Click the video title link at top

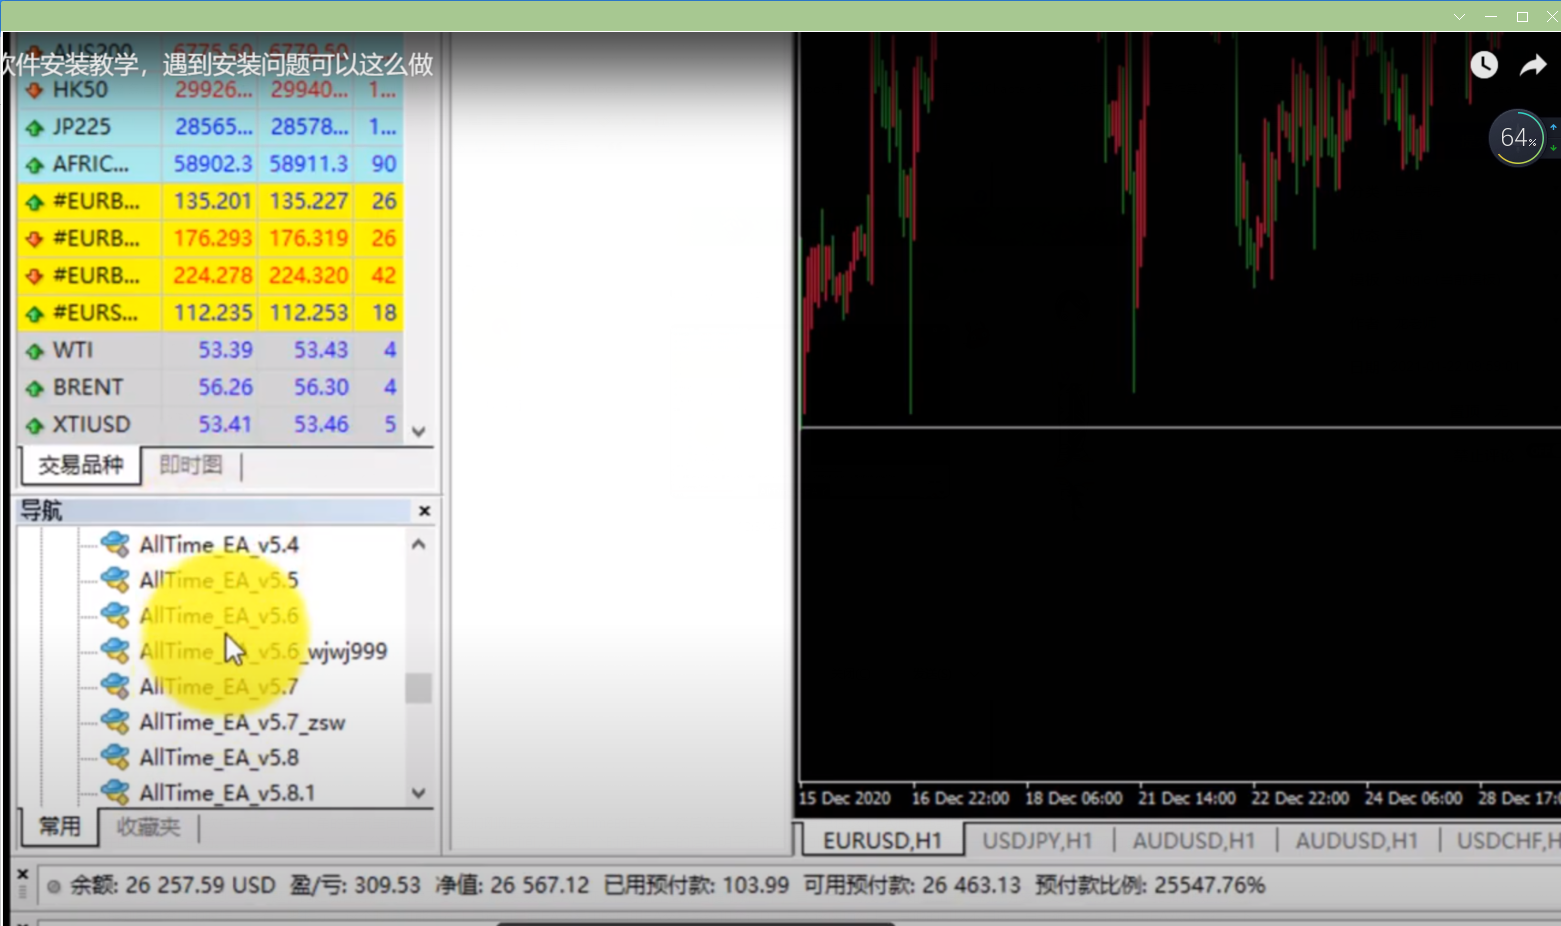coord(217,64)
